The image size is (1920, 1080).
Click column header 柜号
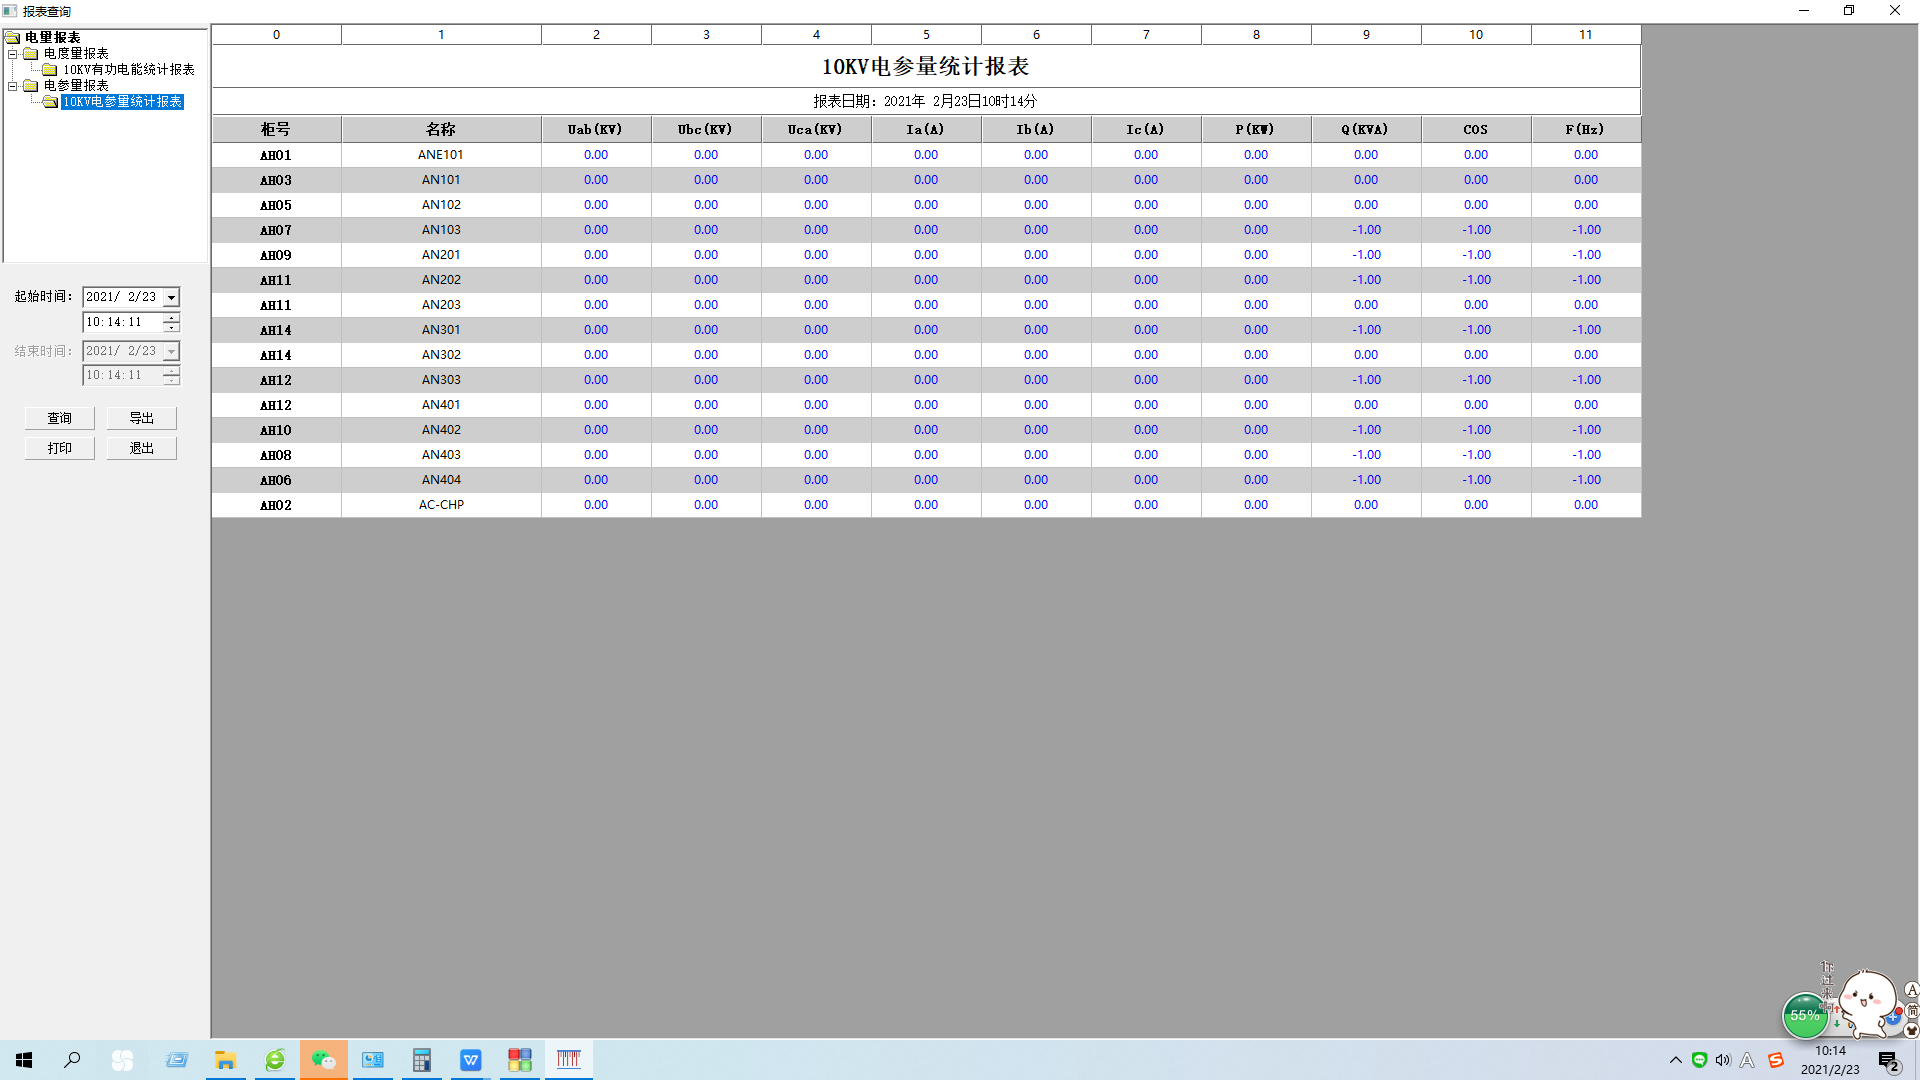click(276, 130)
